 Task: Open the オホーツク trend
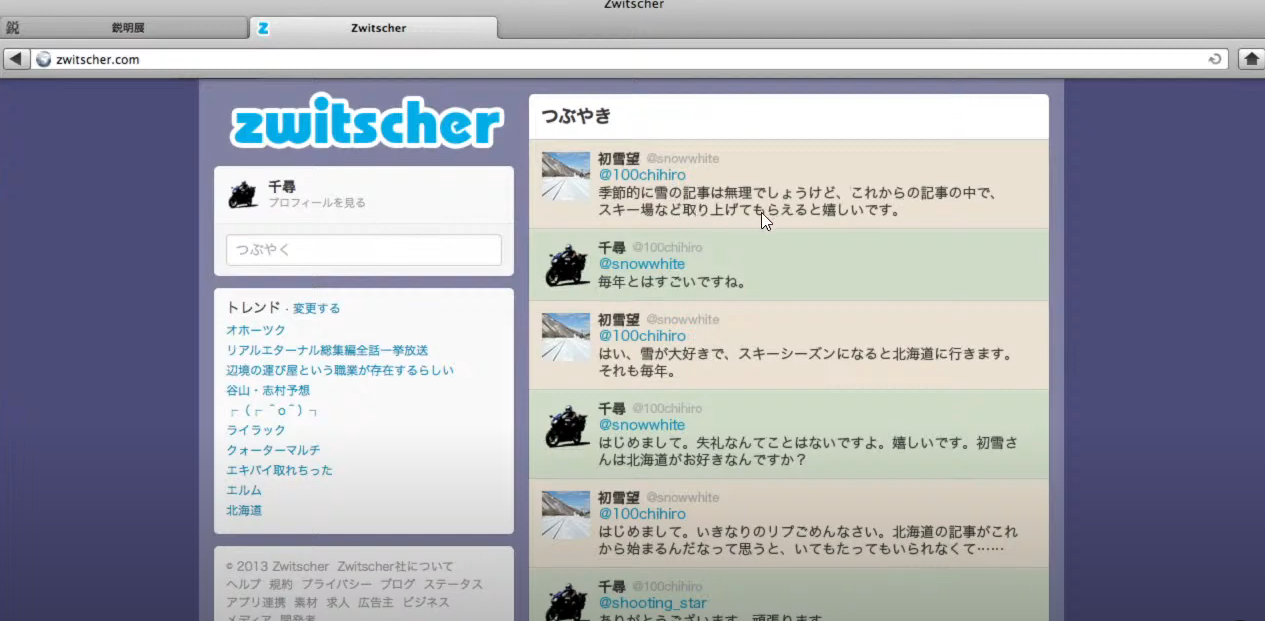256,330
